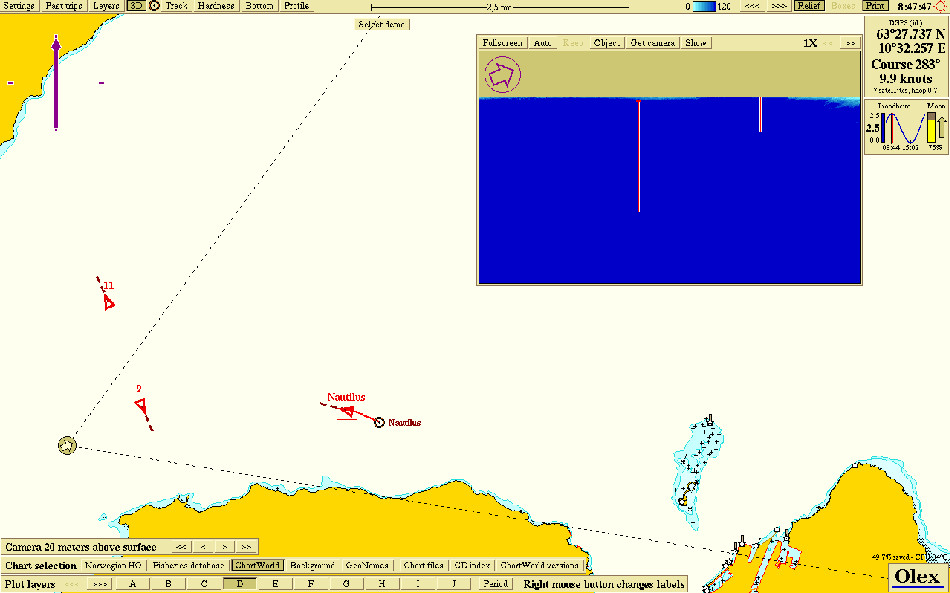Toggle the Boxes button
Image resolution: width=950 pixels, height=593 pixels.
pyautogui.click(x=842, y=6)
